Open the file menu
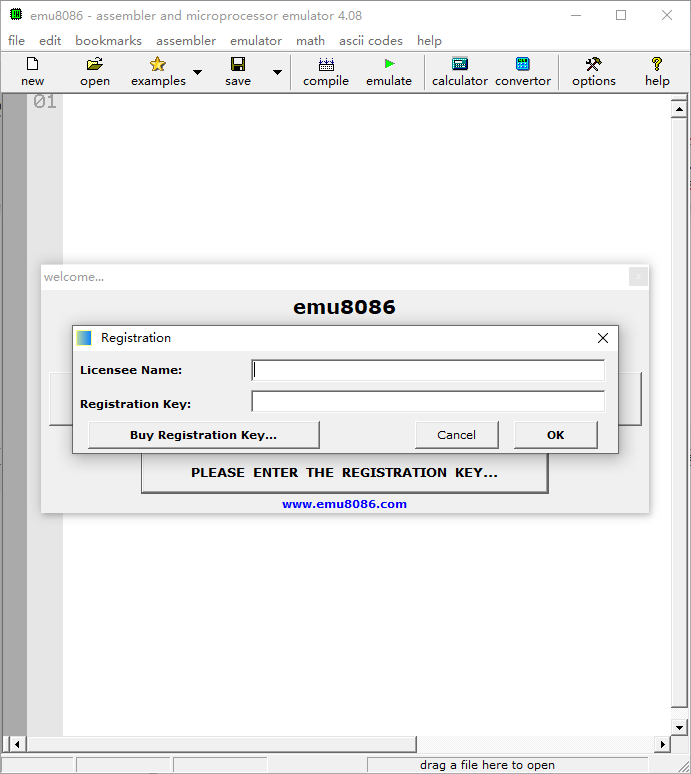Screen dimensions: 691x774 pyautogui.click(x=16, y=40)
